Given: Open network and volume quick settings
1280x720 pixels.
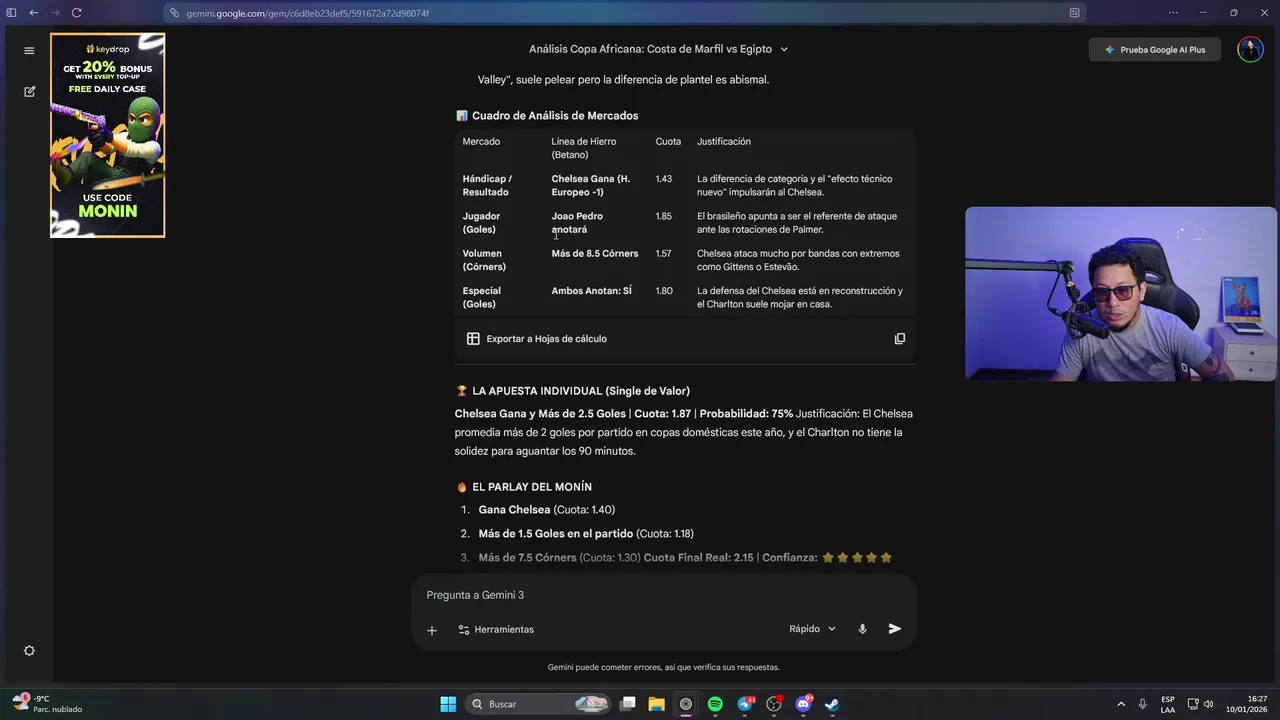Looking at the screenshot, I should pos(1200,704).
